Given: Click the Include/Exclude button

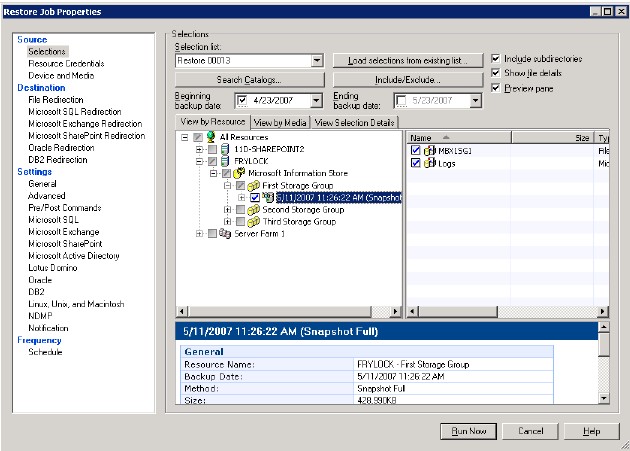Looking at the screenshot, I should coord(407,80).
